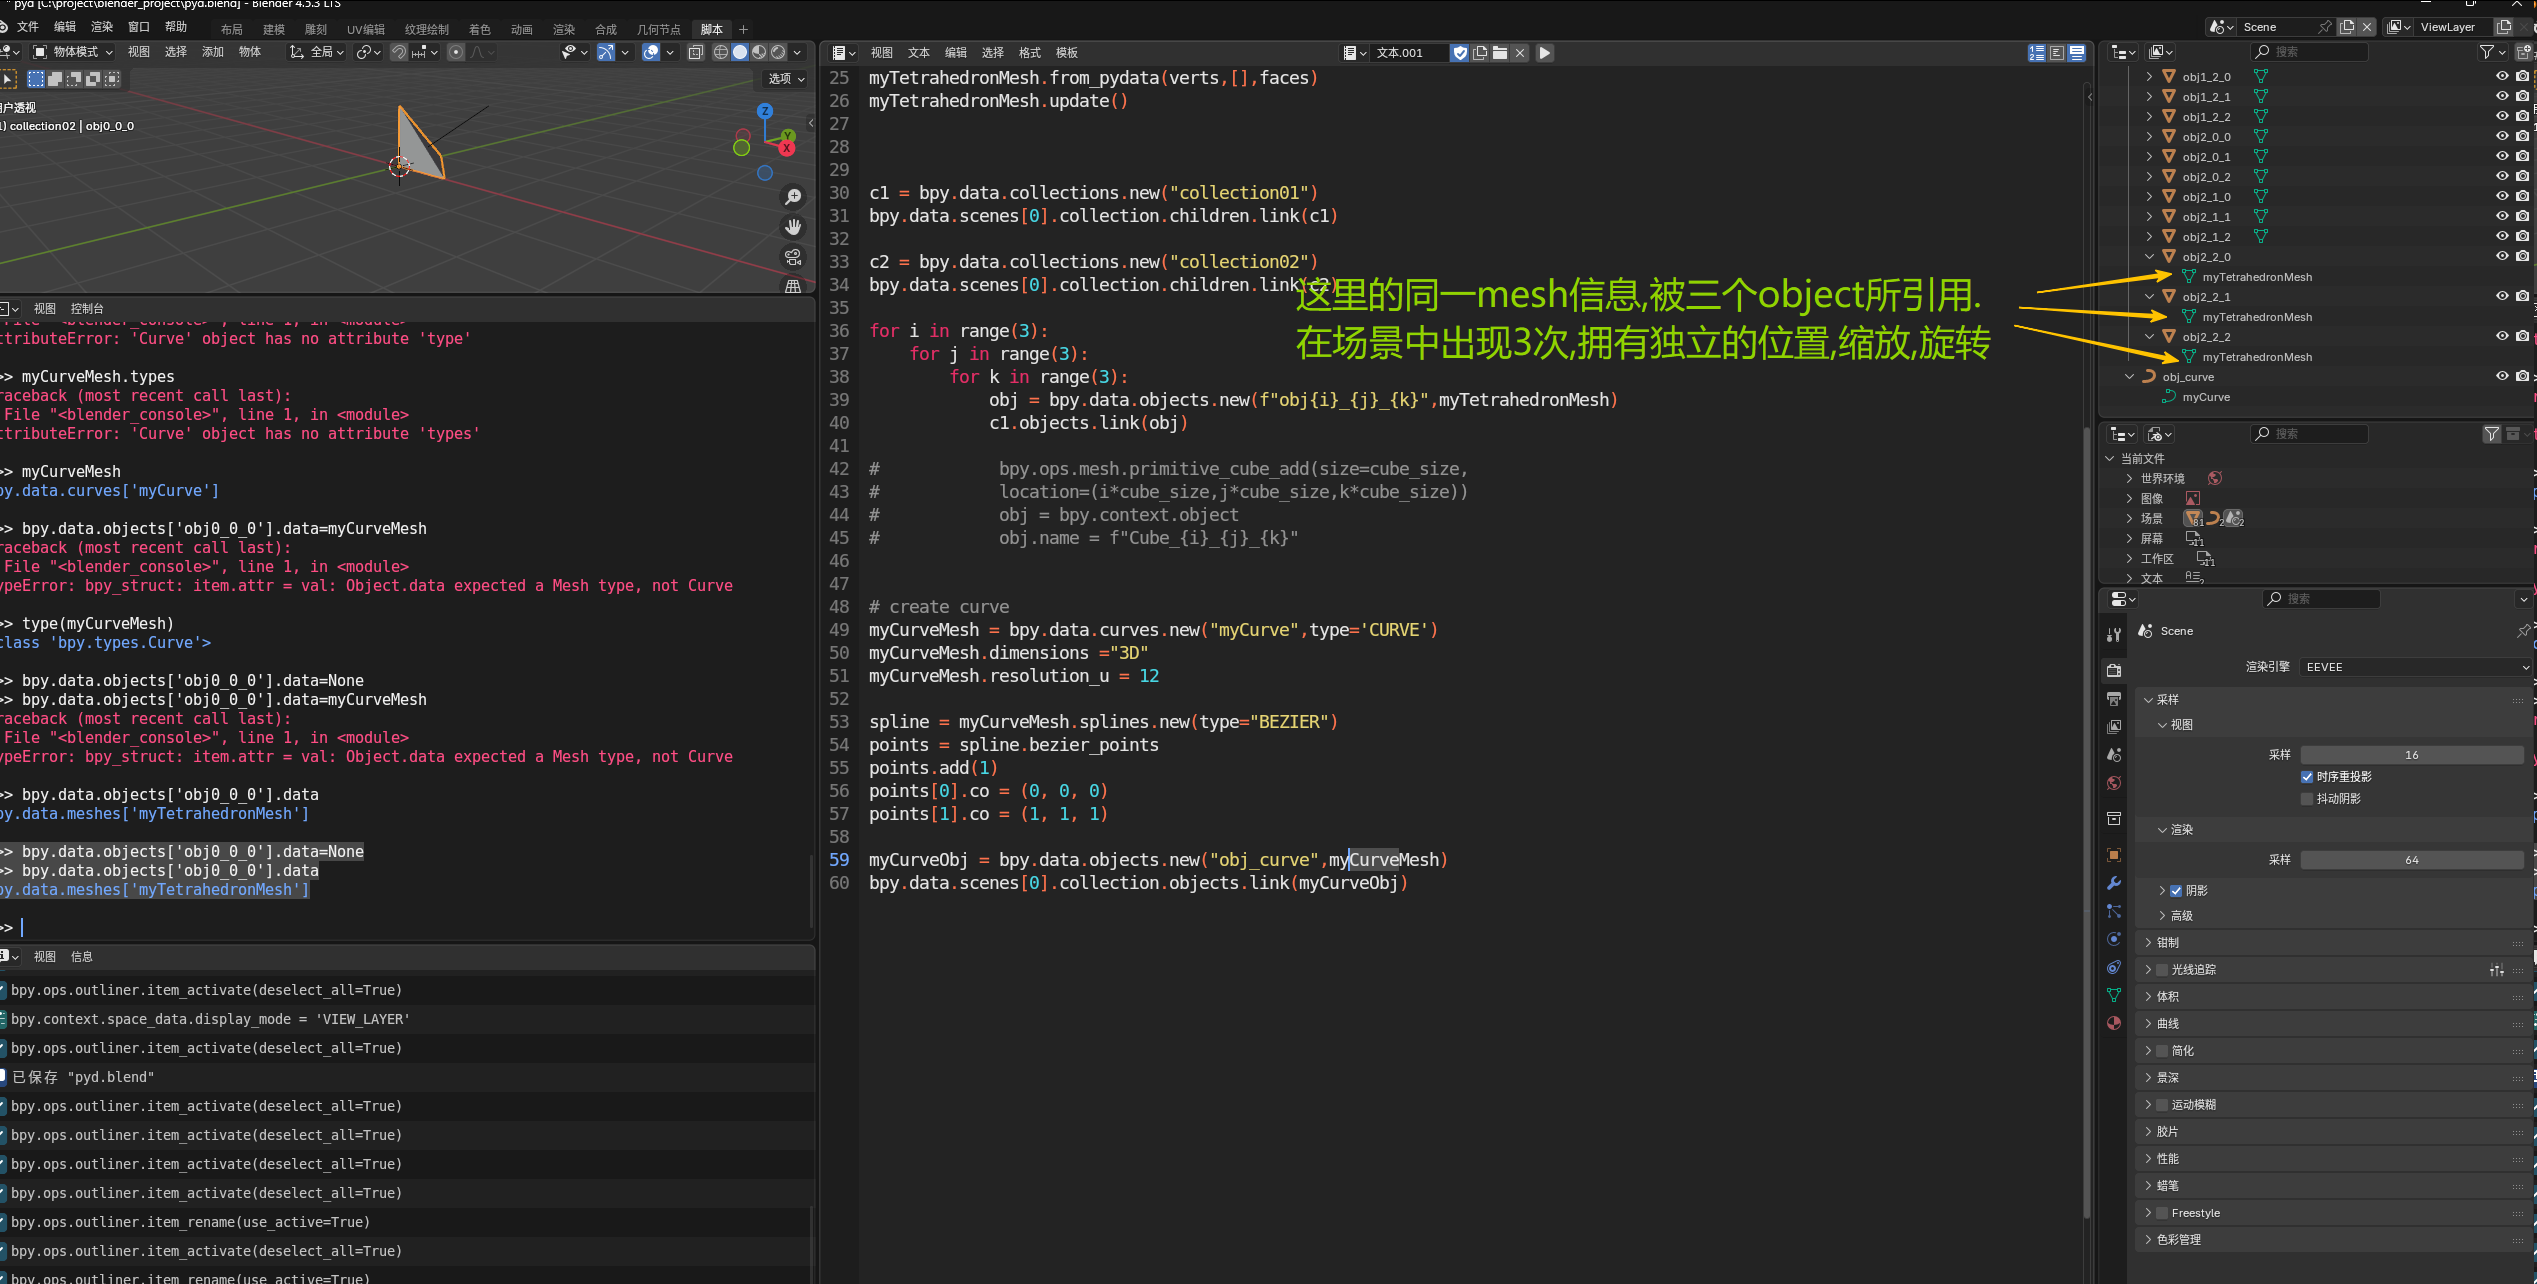The width and height of the screenshot is (2537, 1284).
Task: Click the zoom magnifier in 3D viewport
Action: click(x=793, y=197)
